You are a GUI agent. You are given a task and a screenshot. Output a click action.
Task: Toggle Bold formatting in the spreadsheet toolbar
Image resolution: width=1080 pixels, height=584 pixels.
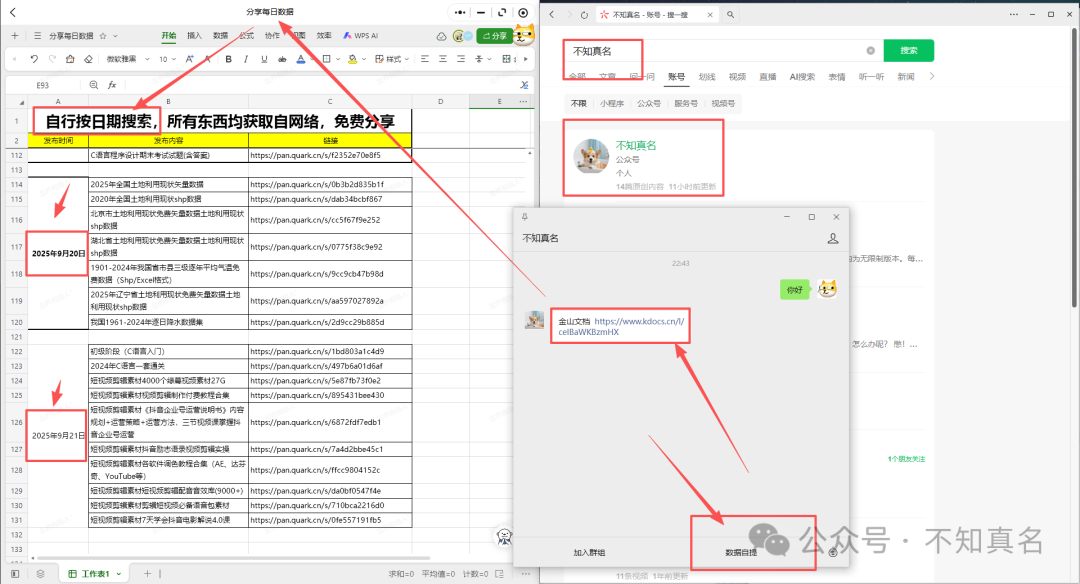(229, 59)
